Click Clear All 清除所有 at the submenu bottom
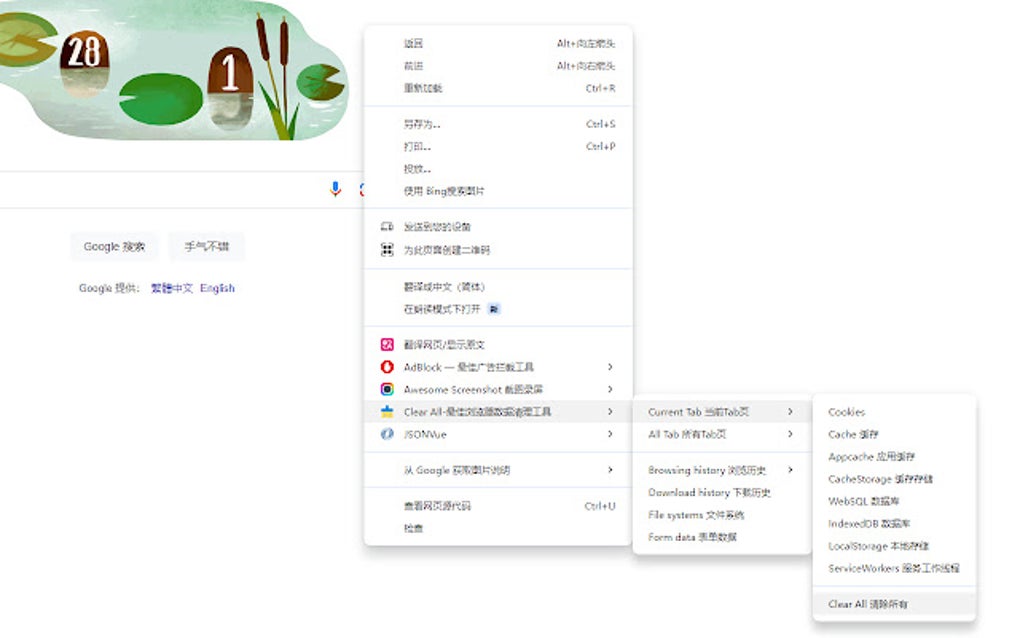Image resolution: width=1020 pixels, height=638 pixels. (894, 604)
